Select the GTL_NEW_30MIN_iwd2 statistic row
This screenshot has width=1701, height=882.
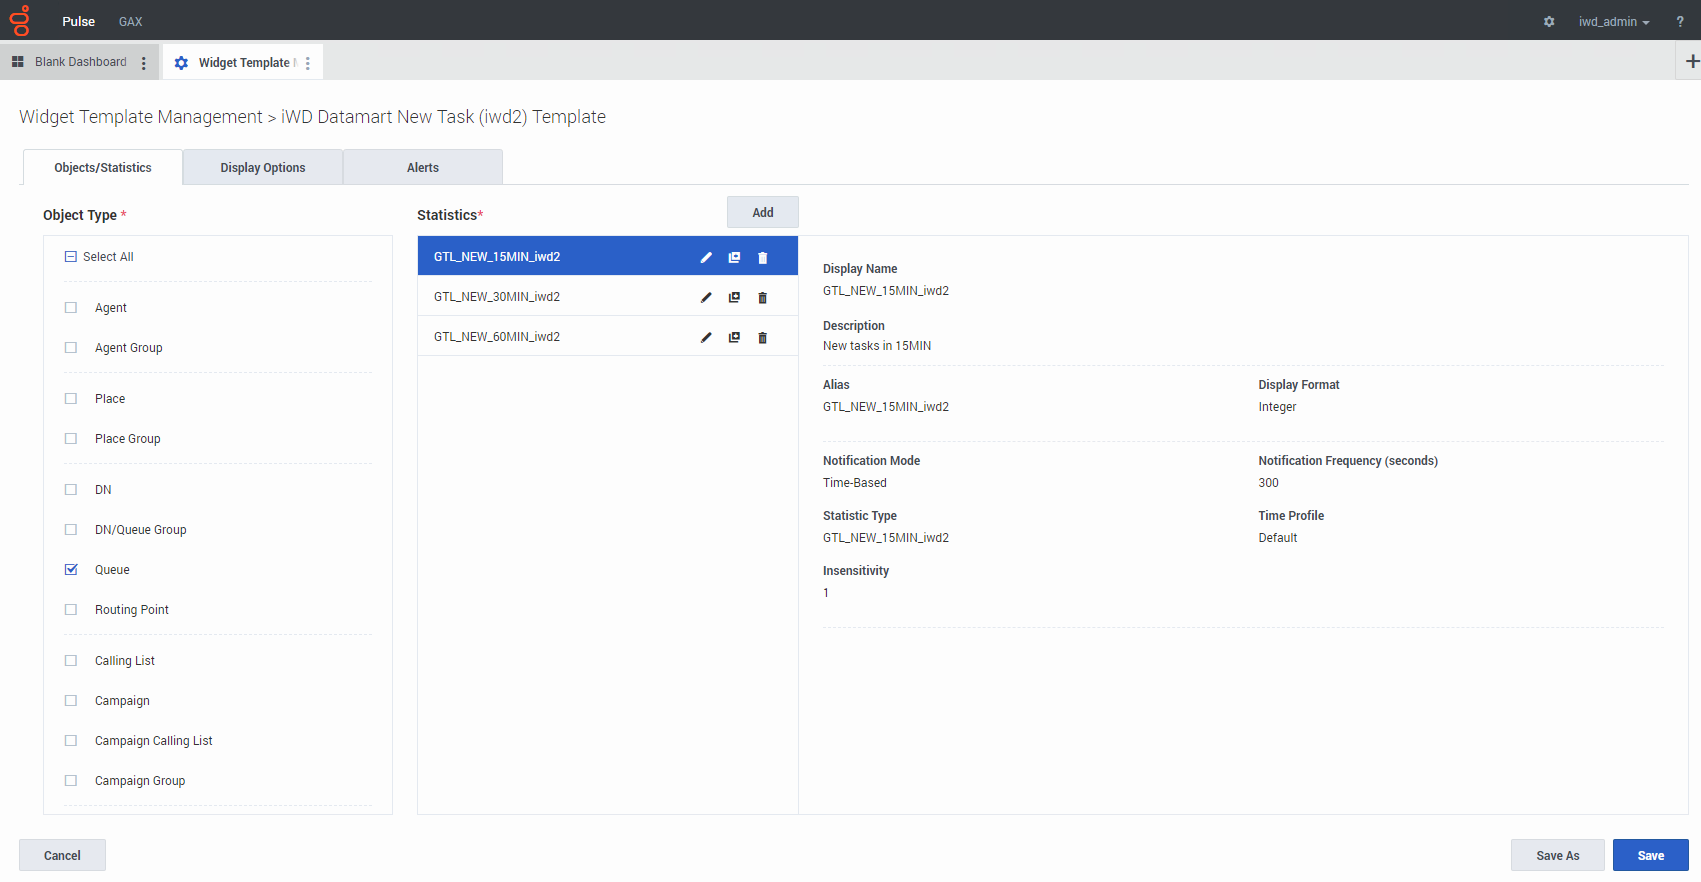pos(540,297)
